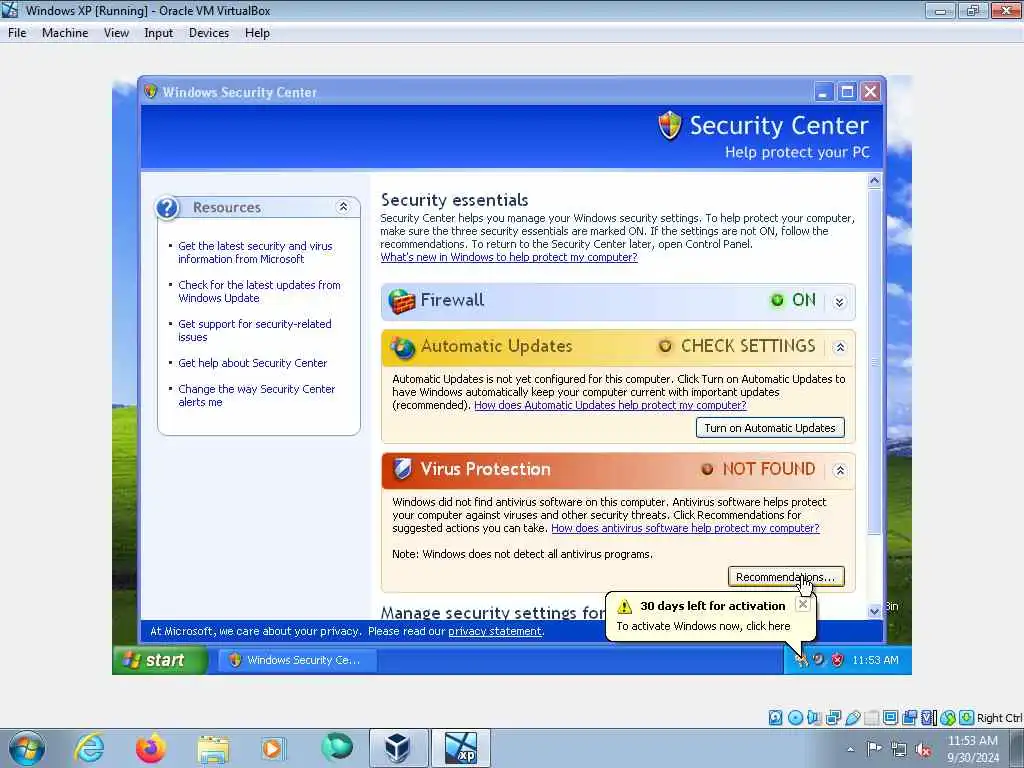Click the VirtualBox Manager cube taskbar icon
Screen dimensions: 1024x768
tap(398, 748)
